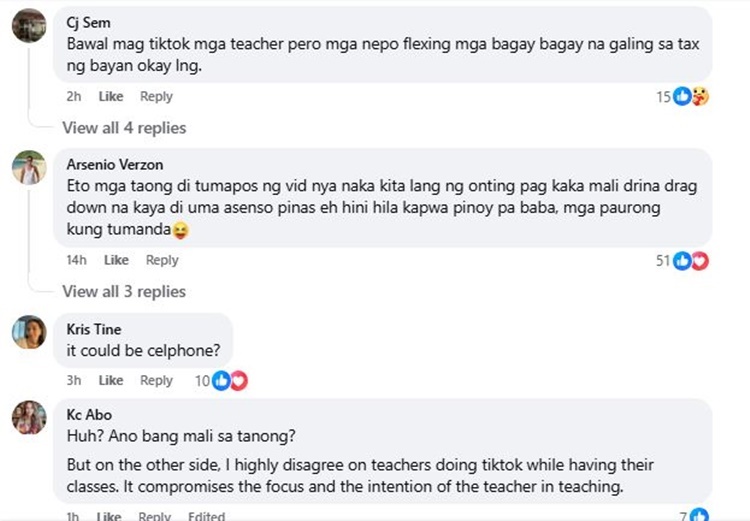Screen dimensions: 750x521
Task: Like Kris Tine's comment
Action: pyautogui.click(x=111, y=380)
